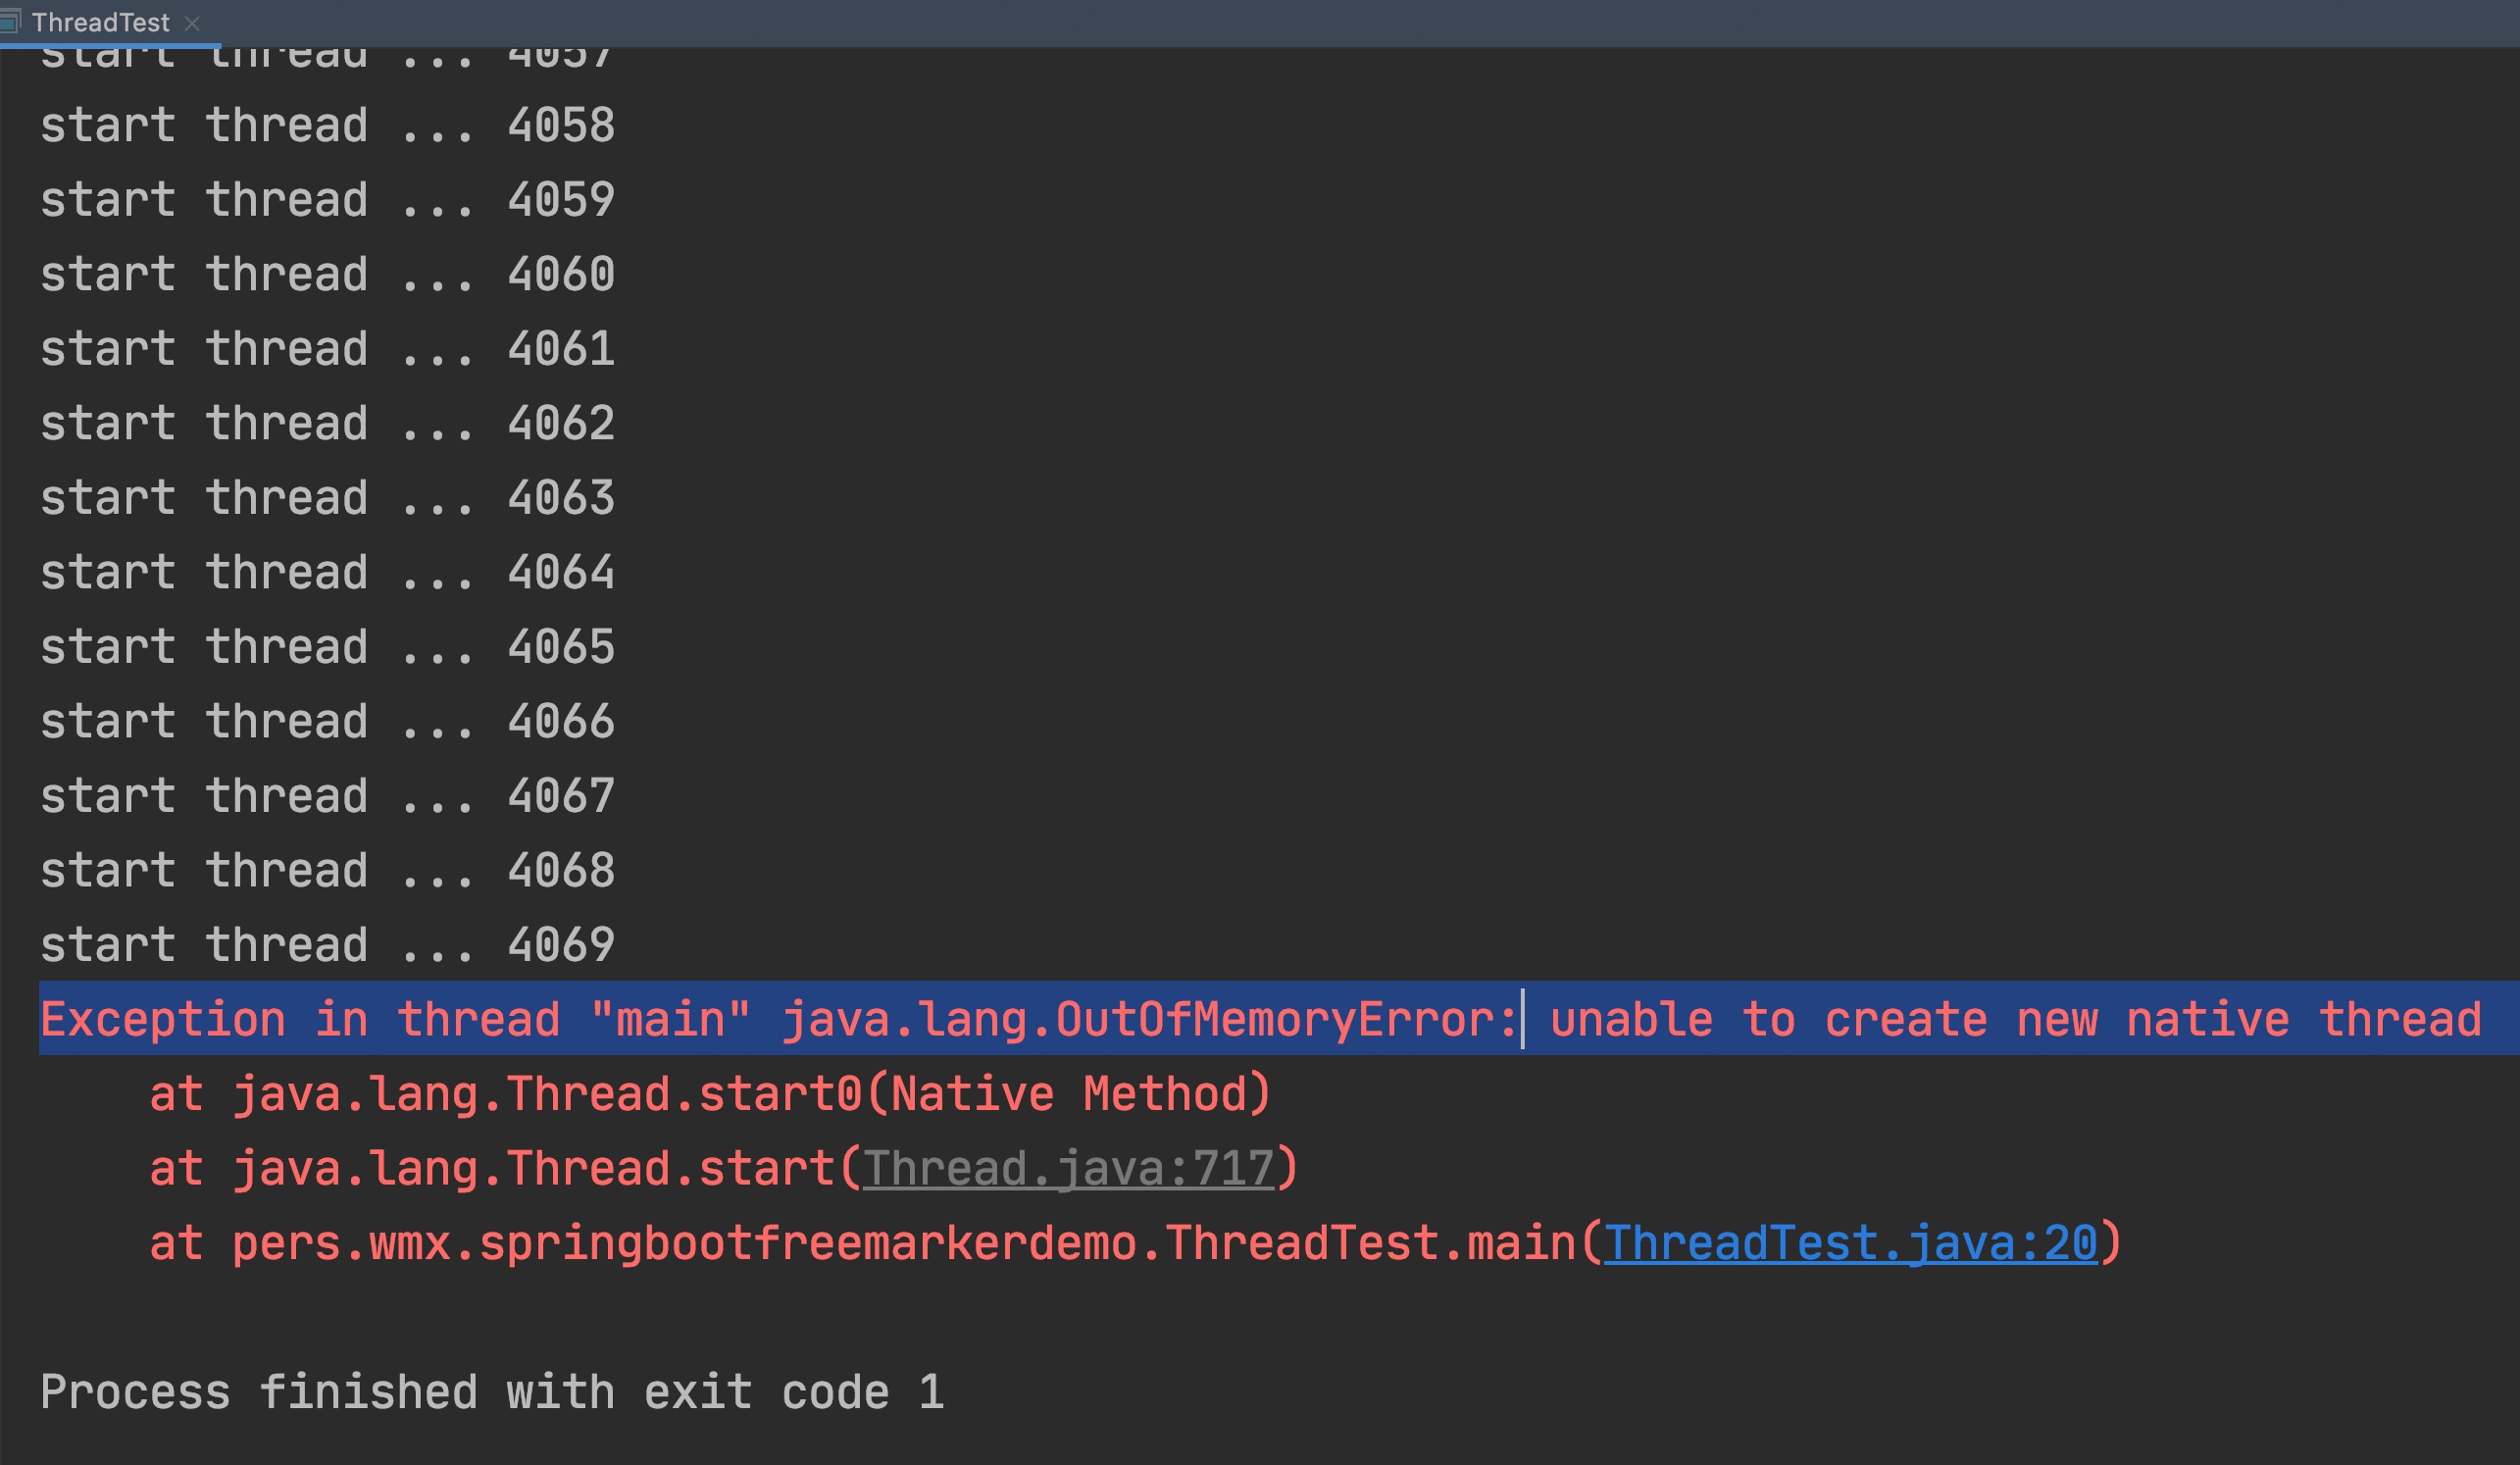Click the 'start thread ... 4064' output line
This screenshot has width=2520, height=1465.
[x=327, y=573]
